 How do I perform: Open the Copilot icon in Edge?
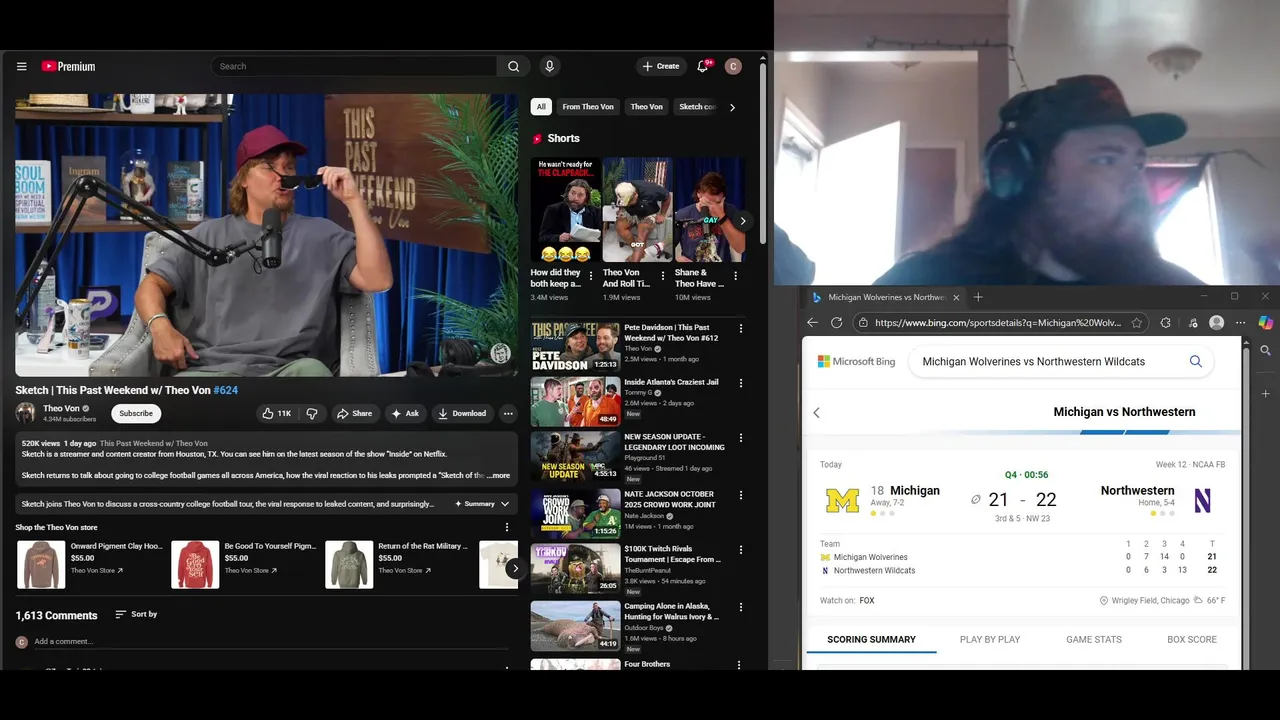click(x=1265, y=323)
